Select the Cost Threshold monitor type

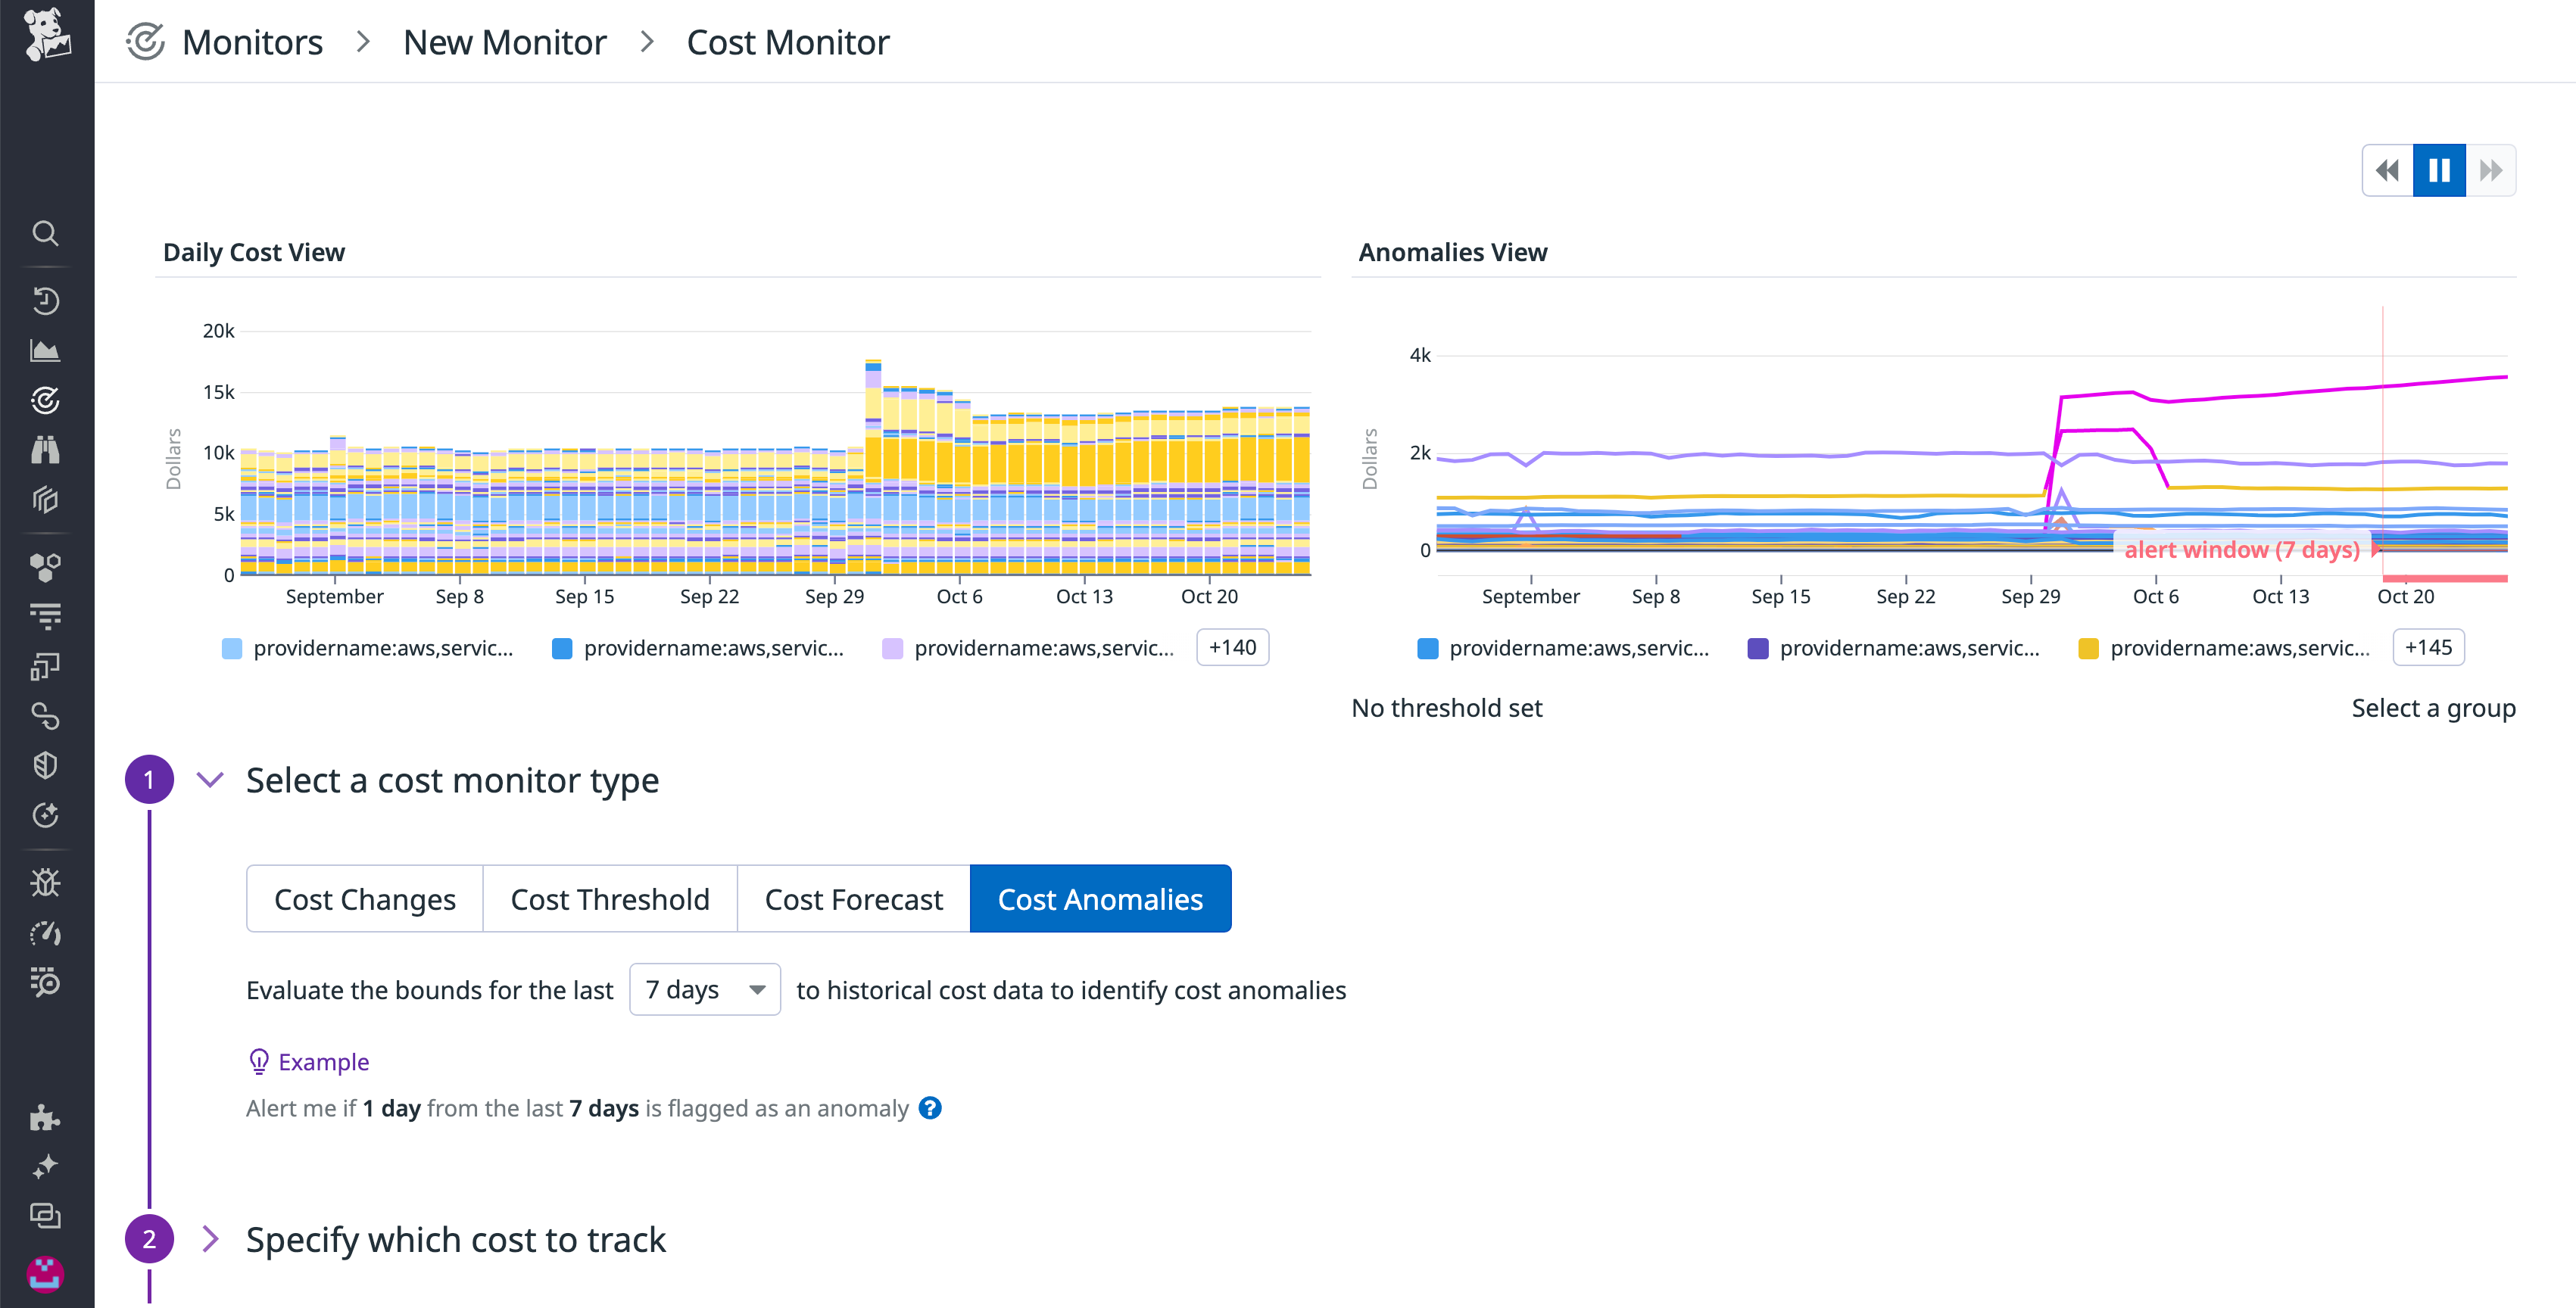610,898
